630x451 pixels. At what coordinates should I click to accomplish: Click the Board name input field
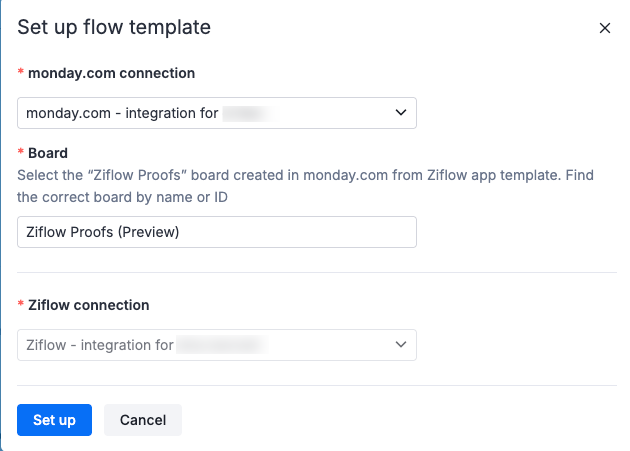(x=216, y=232)
